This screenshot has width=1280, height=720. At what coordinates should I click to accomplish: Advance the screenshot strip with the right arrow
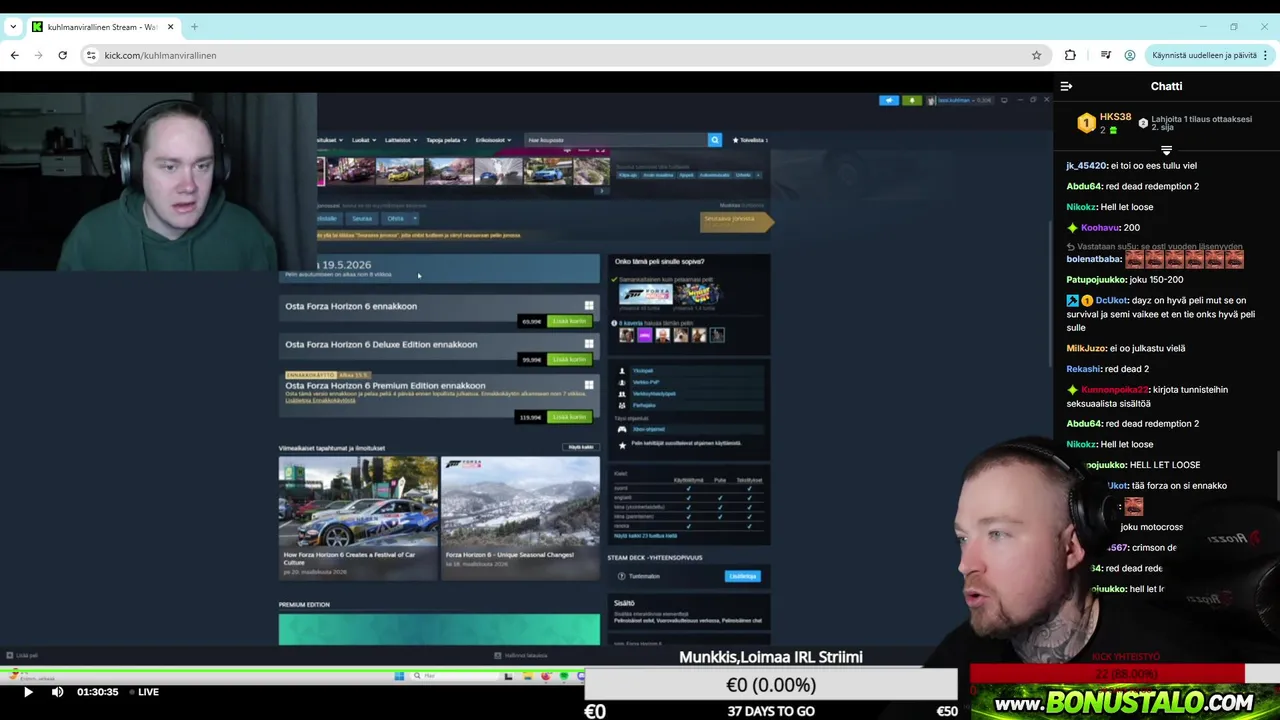602,191
